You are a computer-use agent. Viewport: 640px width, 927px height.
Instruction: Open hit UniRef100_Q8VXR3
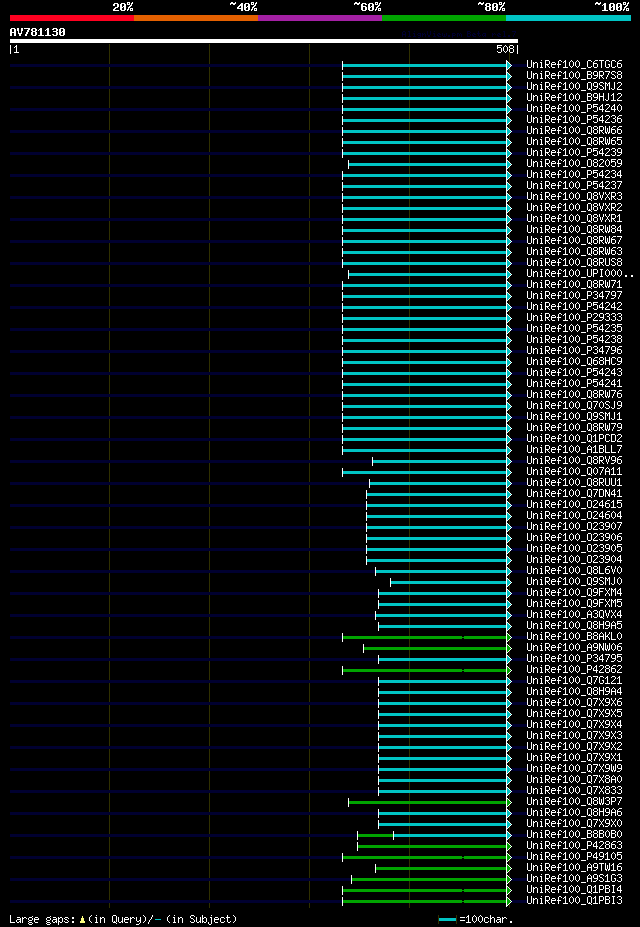click(x=574, y=197)
